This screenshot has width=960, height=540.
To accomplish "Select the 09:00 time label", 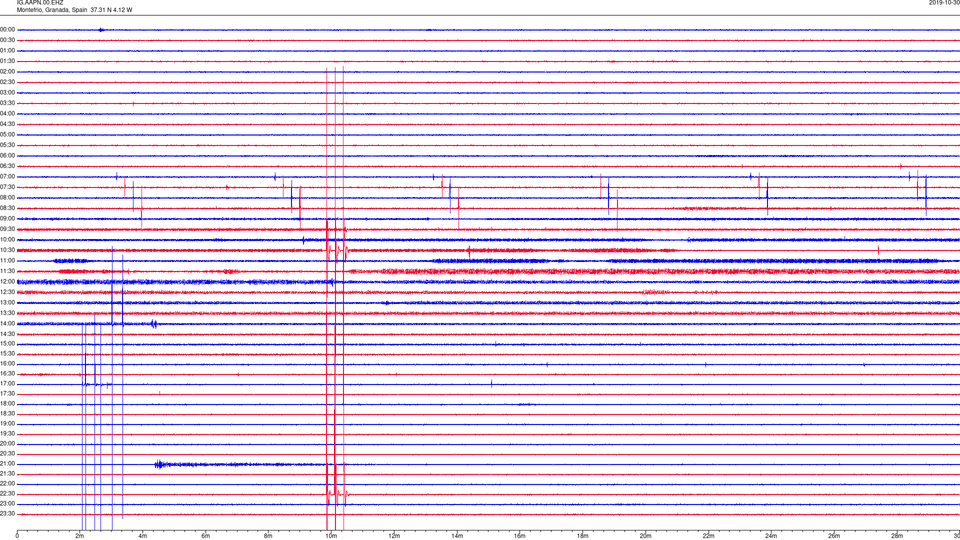I will pos(7,219).
